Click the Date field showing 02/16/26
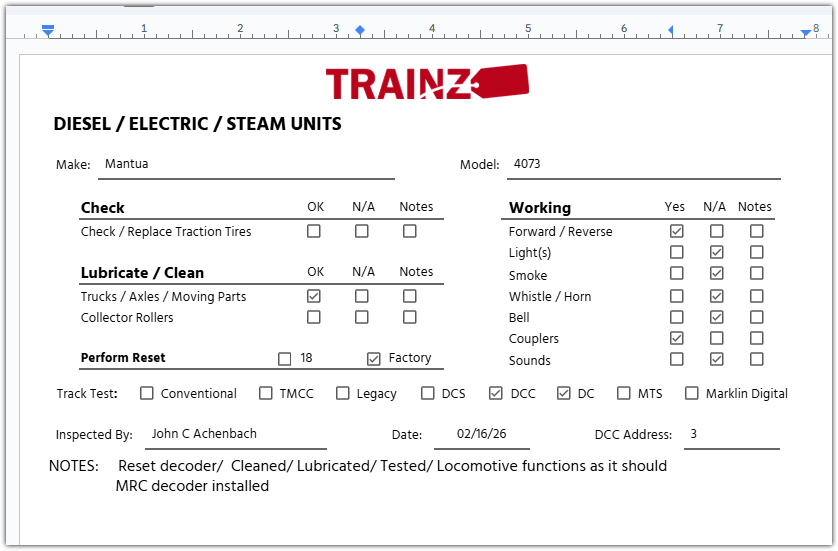 click(x=482, y=436)
